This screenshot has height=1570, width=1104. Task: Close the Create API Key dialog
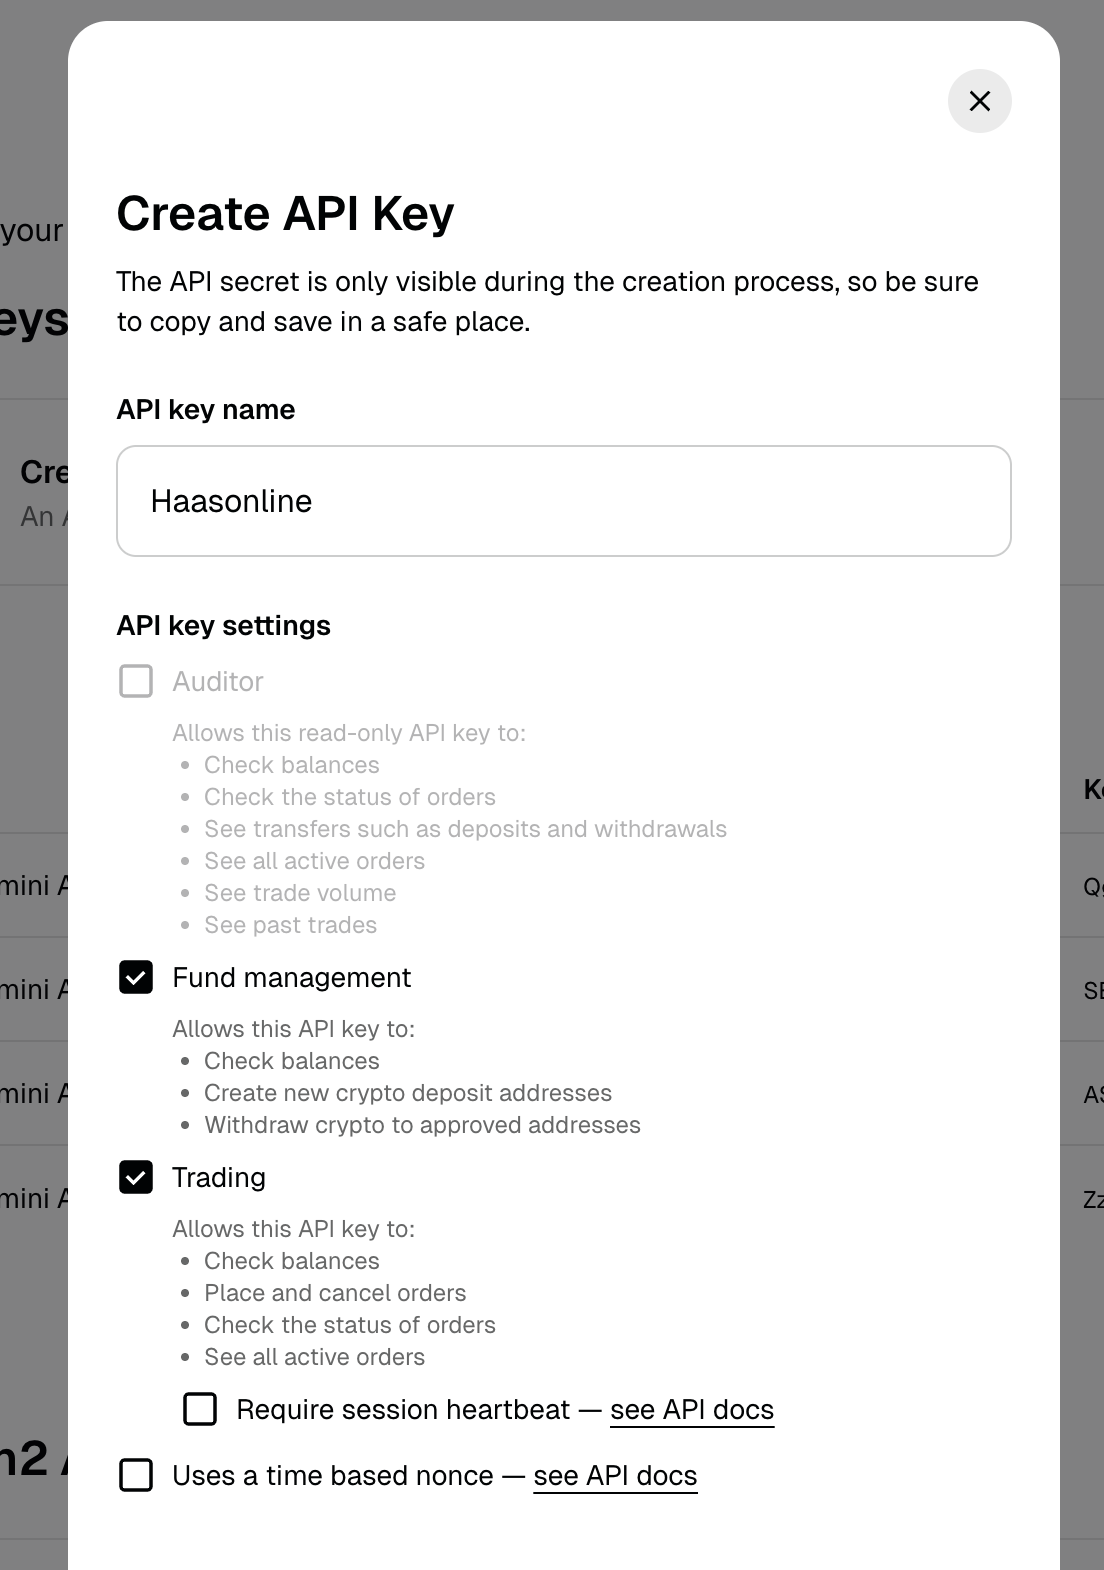click(x=979, y=101)
